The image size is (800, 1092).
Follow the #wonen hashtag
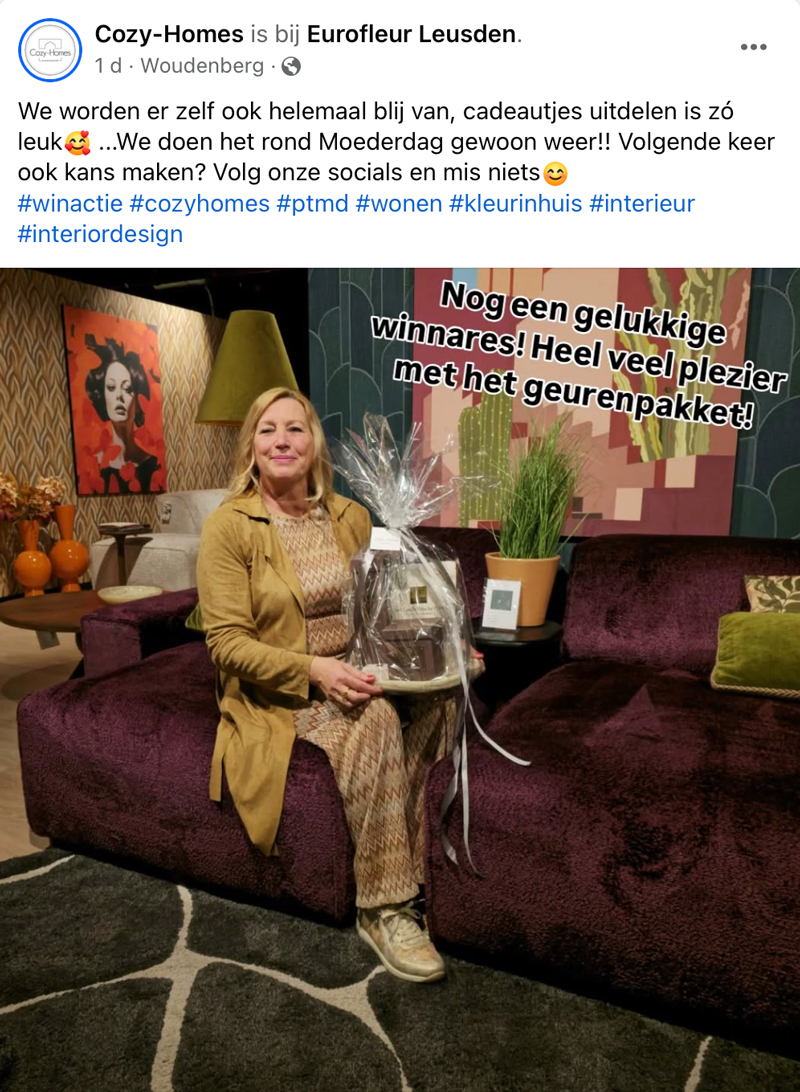(x=399, y=203)
